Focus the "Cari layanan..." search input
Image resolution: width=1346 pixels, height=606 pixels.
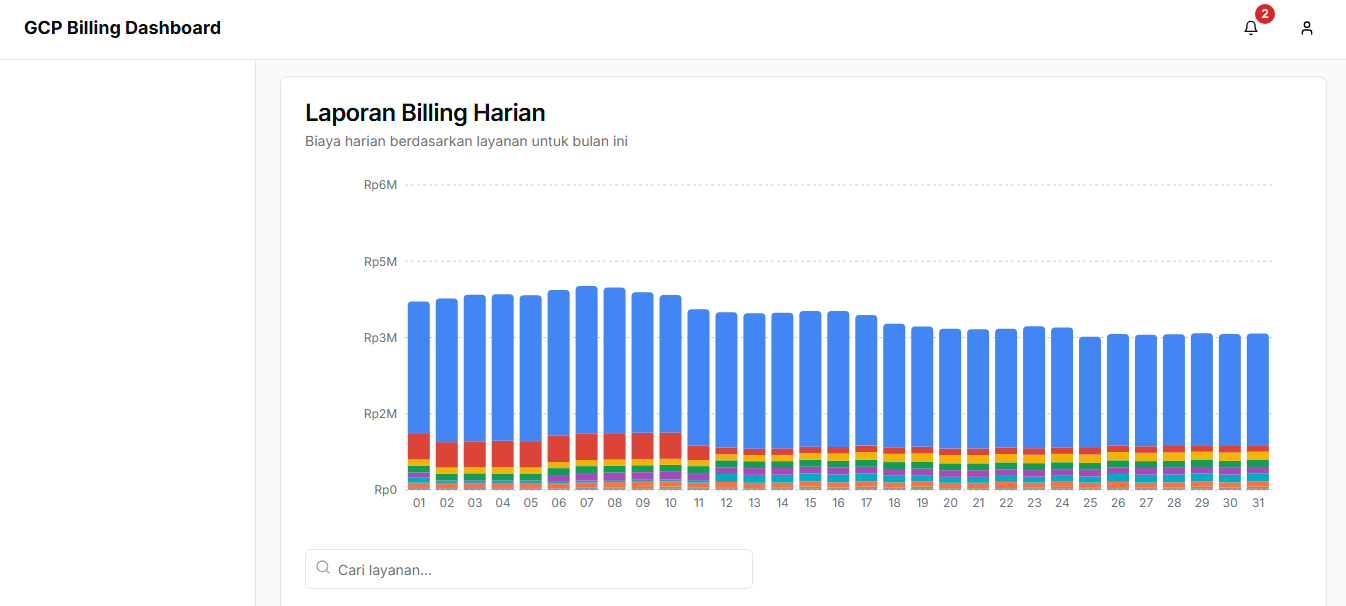point(540,569)
